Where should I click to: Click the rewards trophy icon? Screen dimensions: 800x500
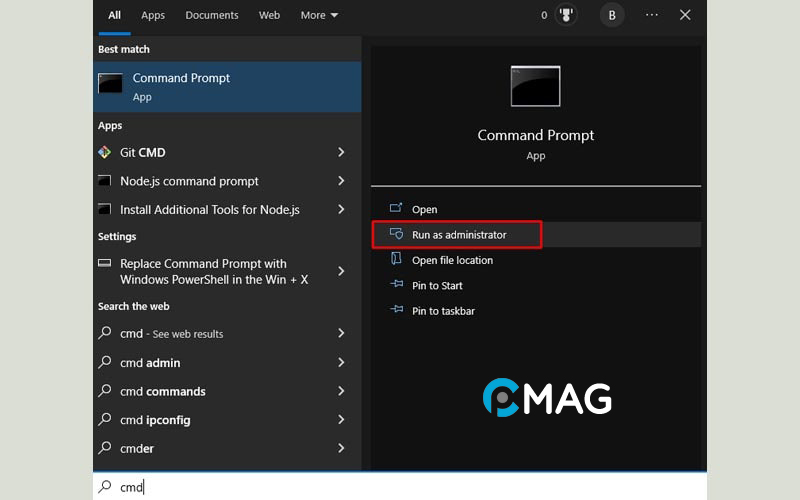pos(566,15)
